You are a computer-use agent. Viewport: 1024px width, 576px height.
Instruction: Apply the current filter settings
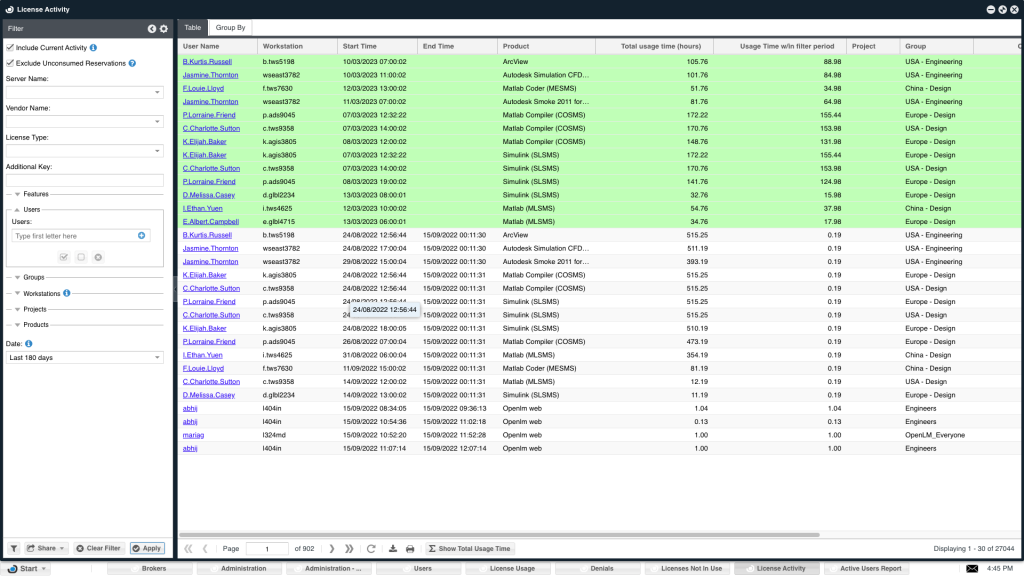(147, 548)
